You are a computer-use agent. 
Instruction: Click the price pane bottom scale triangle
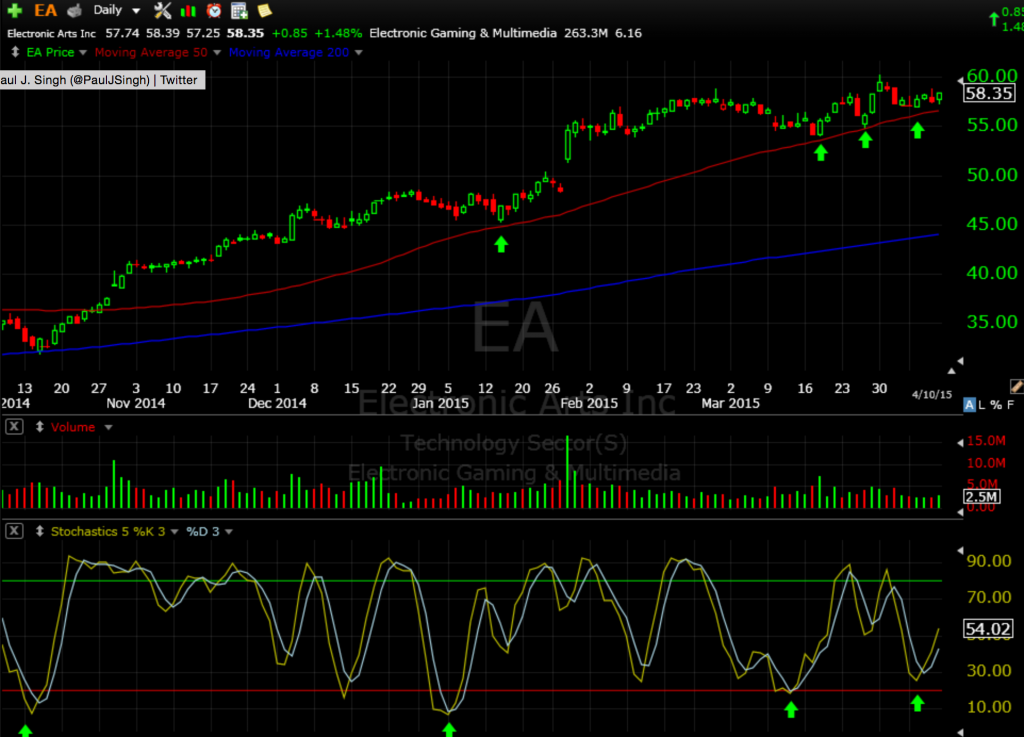960,360
